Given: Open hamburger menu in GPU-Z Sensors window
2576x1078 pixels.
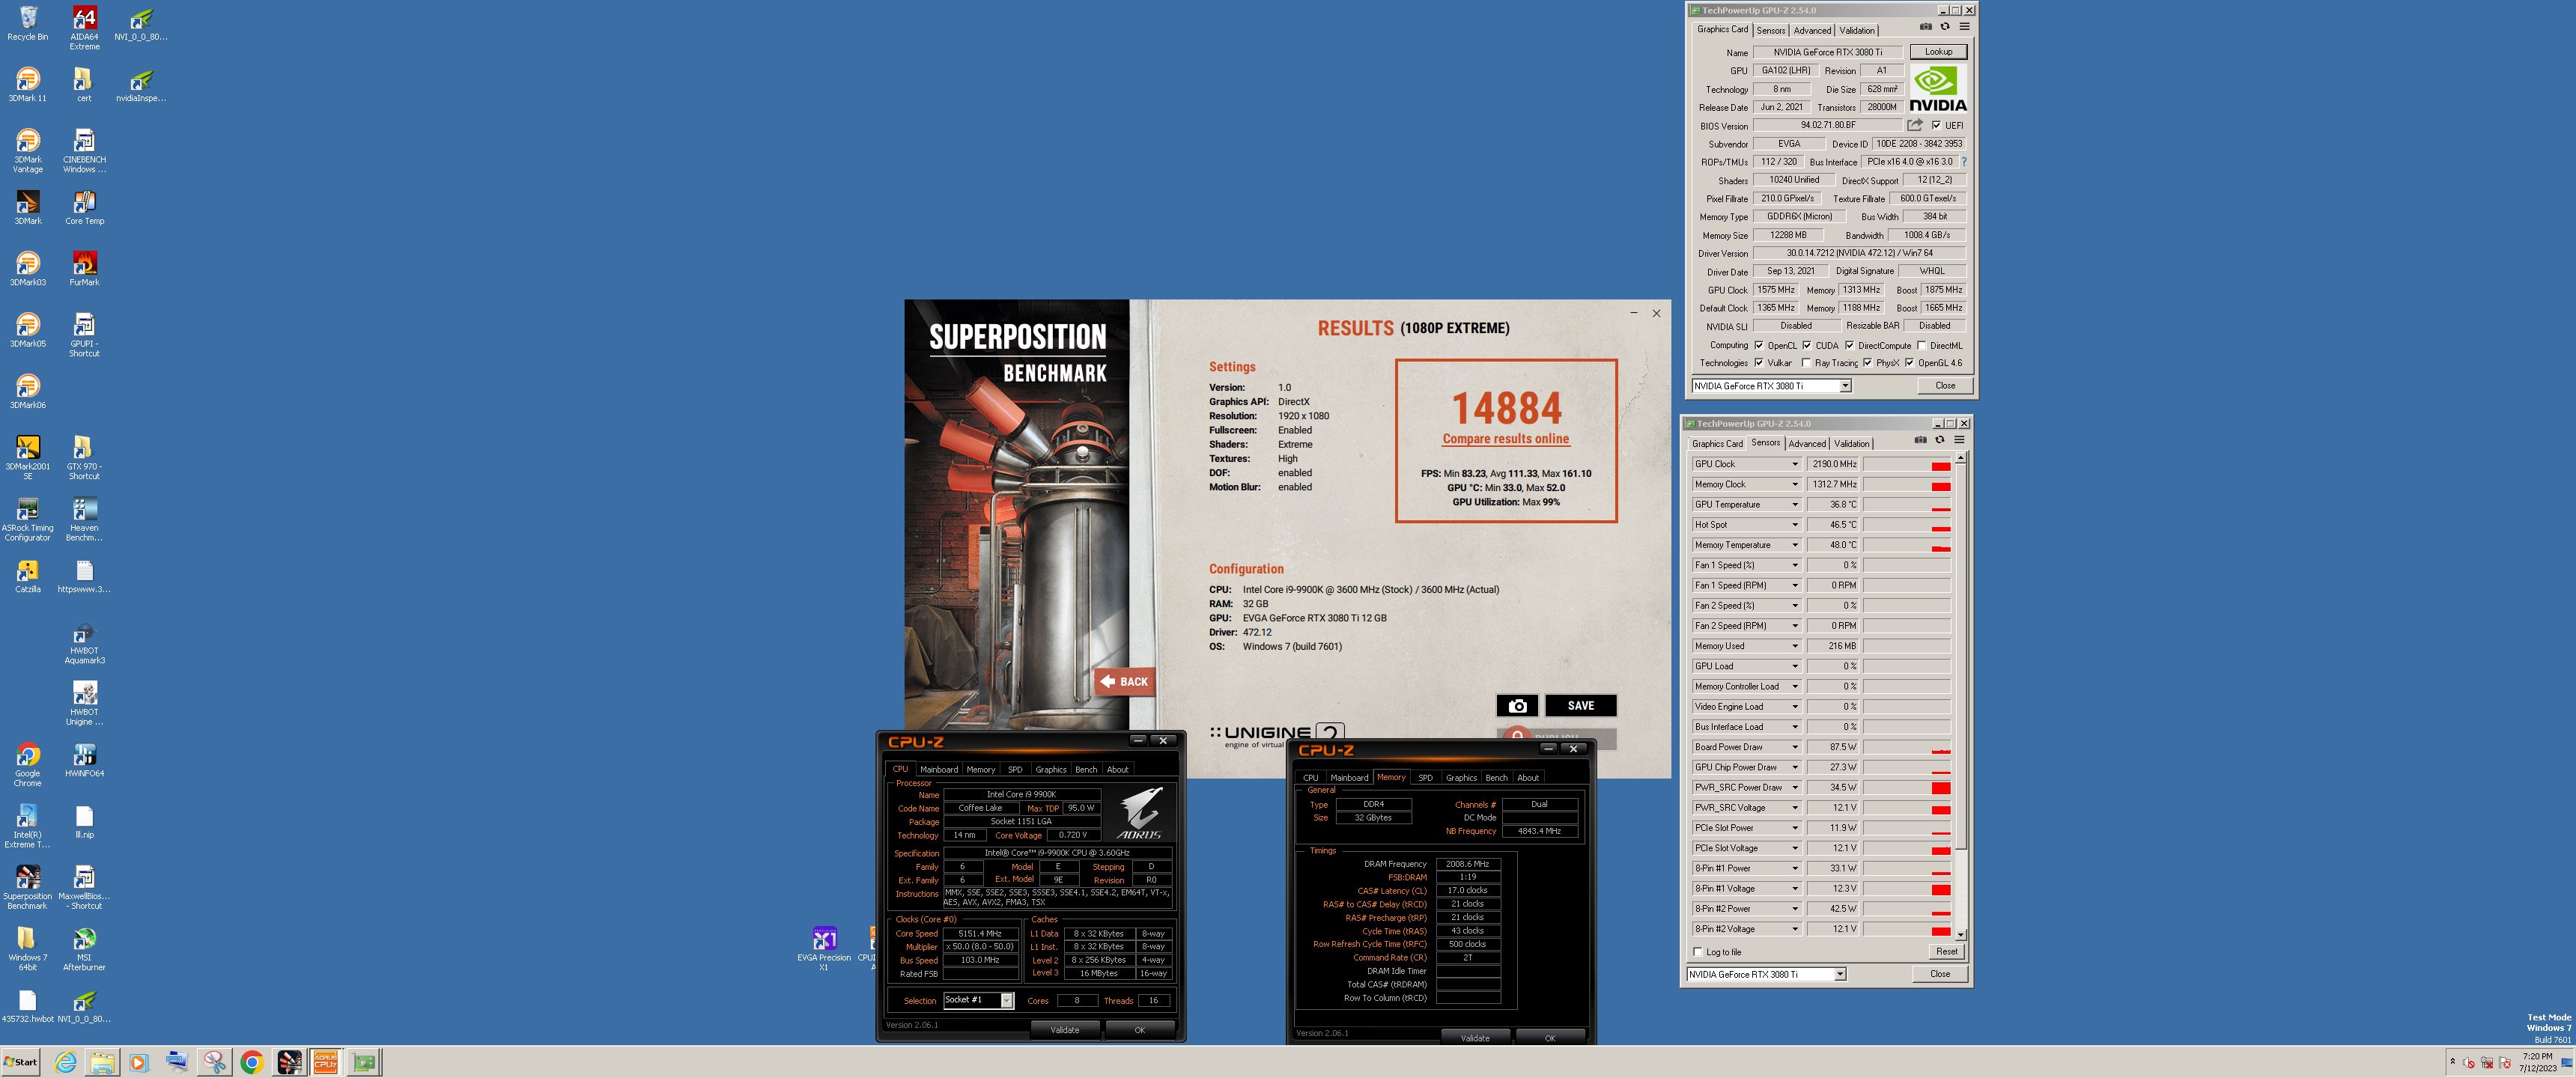Looking at the screenshot, I should point(1959,440).
